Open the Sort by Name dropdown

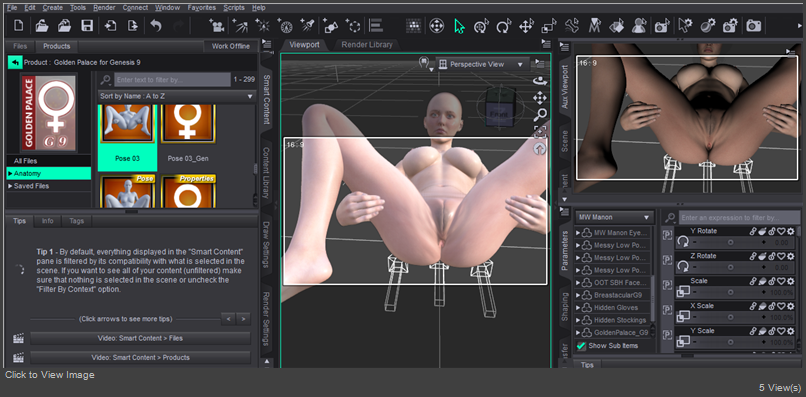pyautogui.click(x=177, y=96)
